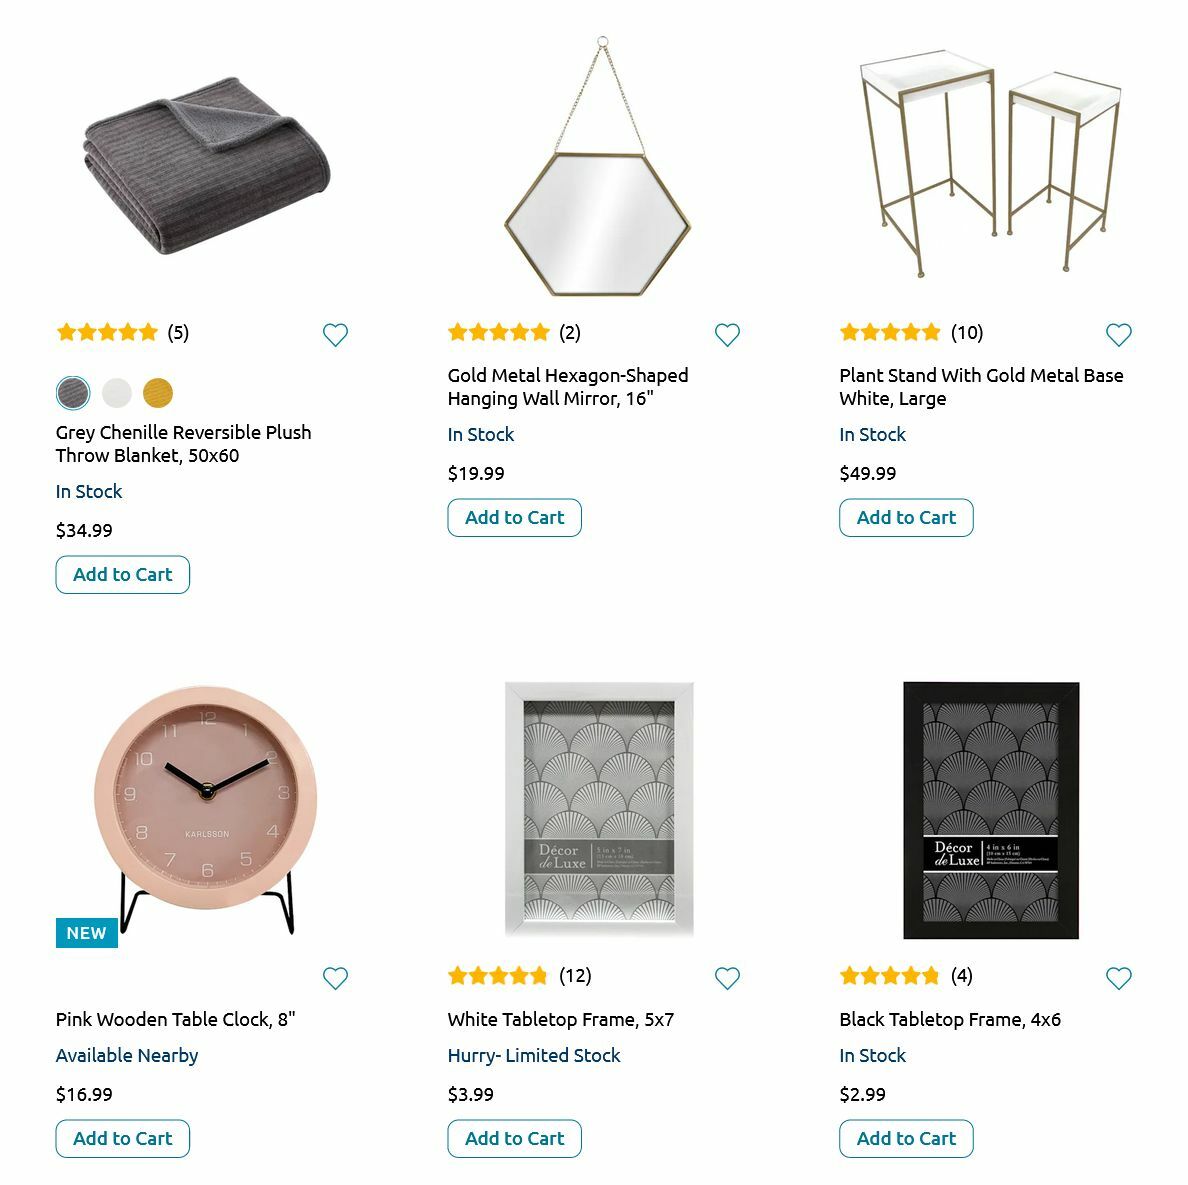Save Plant Stand to wishlist heart
The width and height of the screenshot is (1188, 1185).
point(1119,335)
